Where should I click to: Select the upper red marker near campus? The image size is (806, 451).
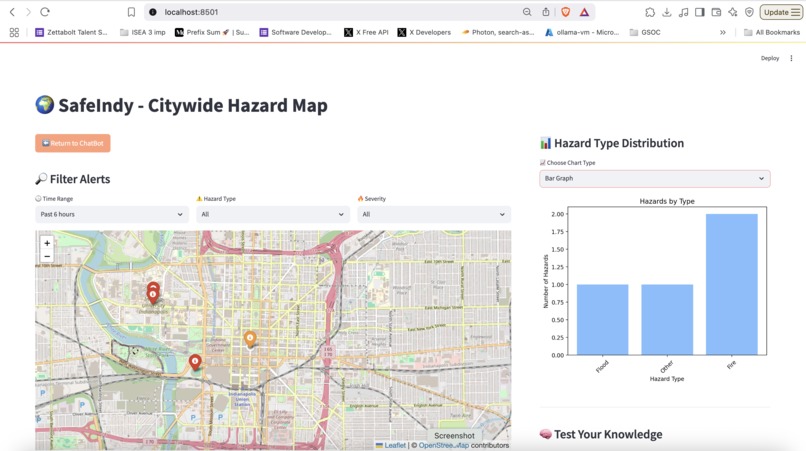tap(153, 286)
